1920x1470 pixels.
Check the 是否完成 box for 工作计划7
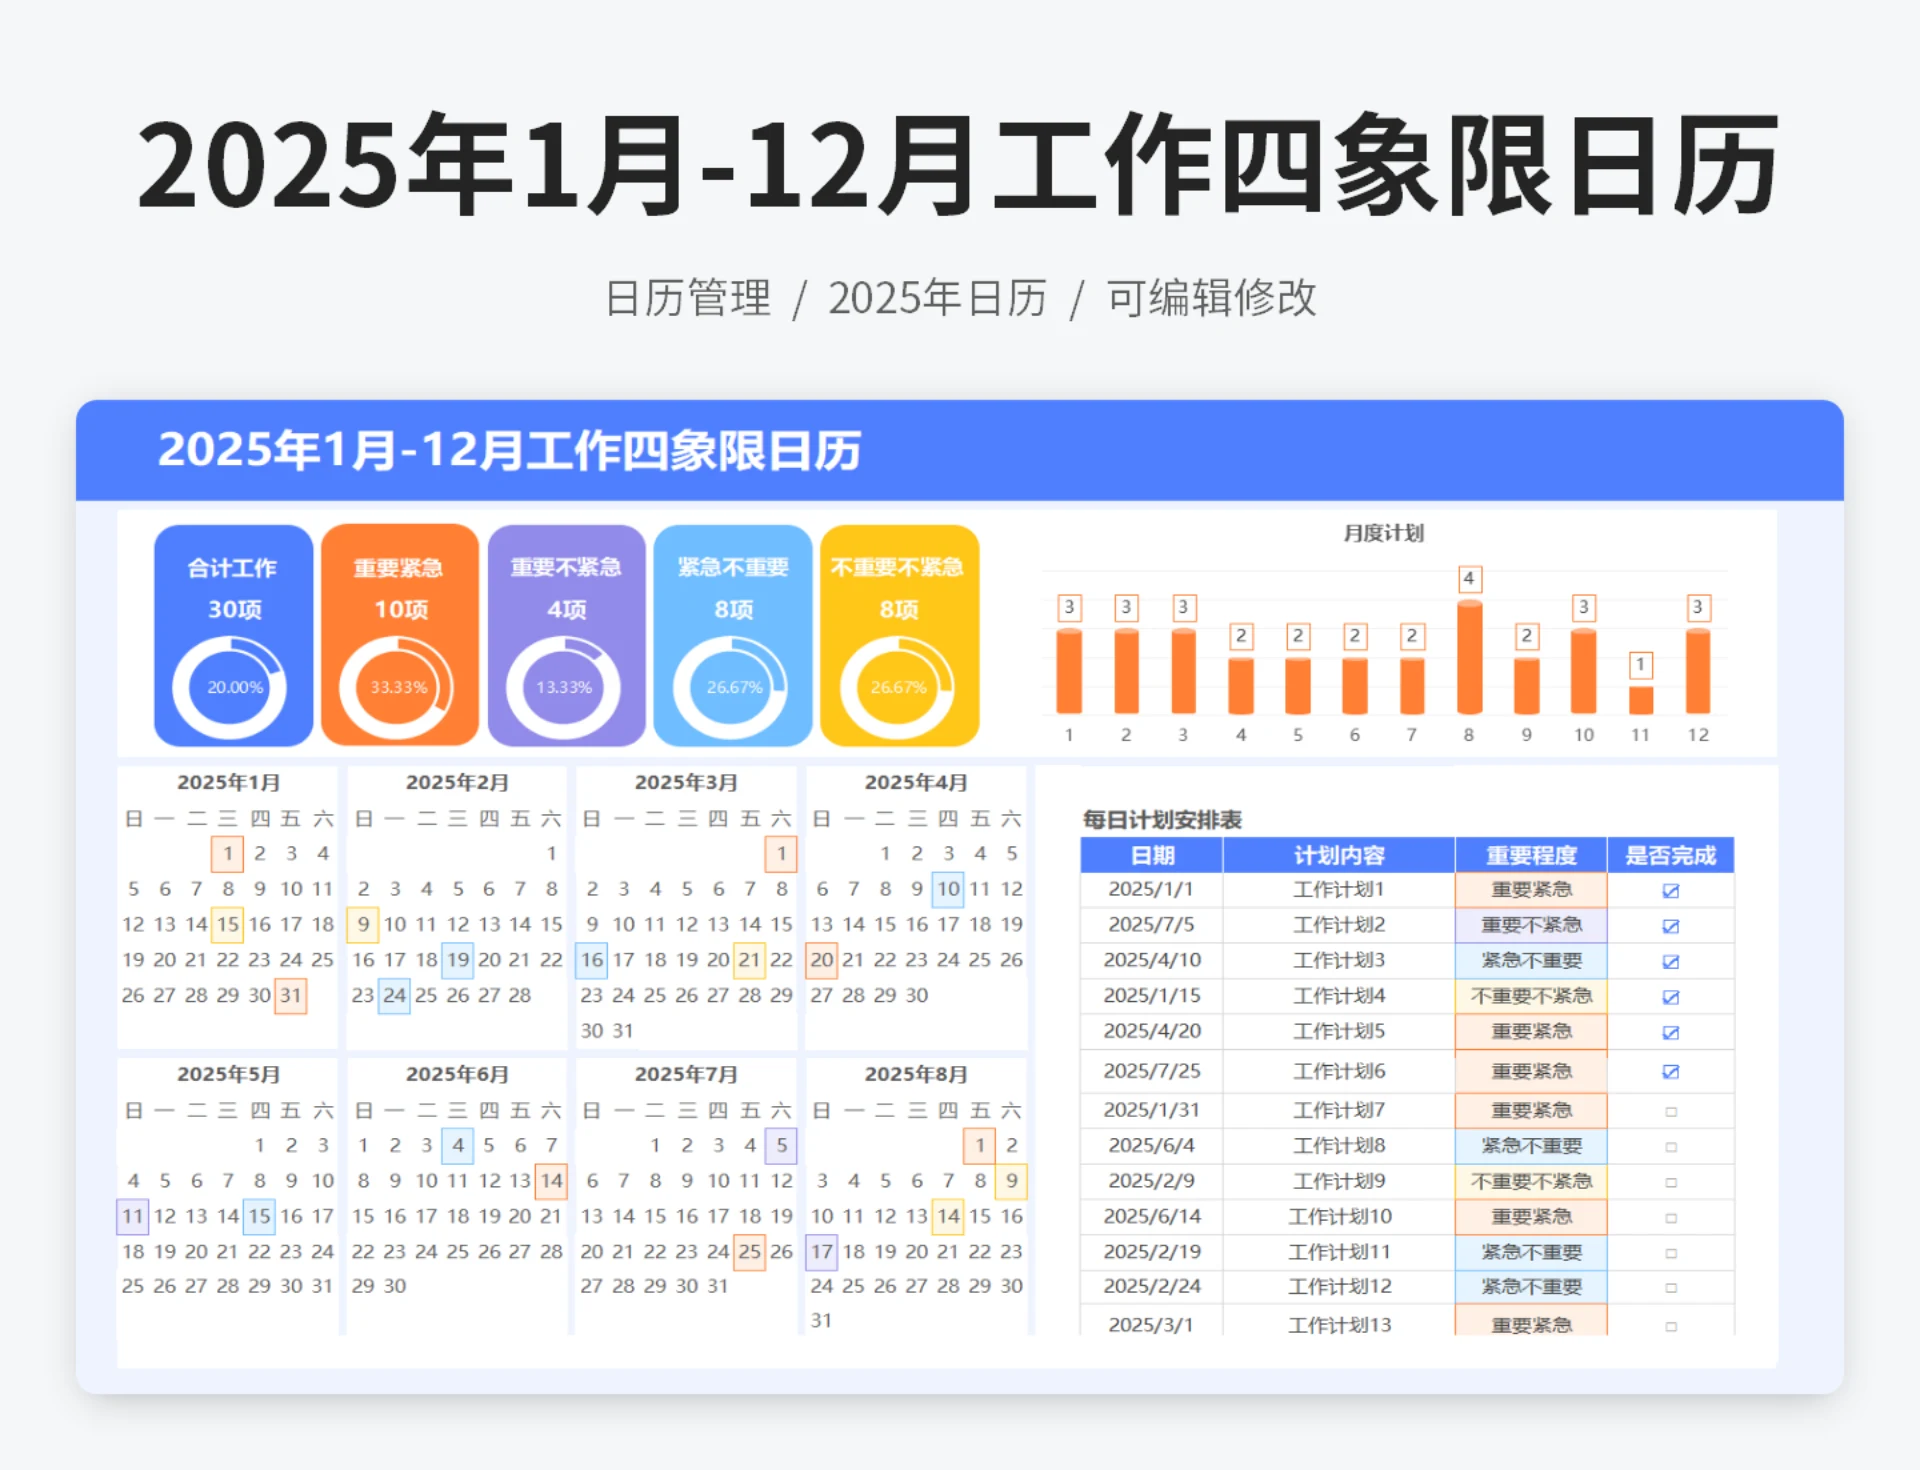[1671, 1110]
